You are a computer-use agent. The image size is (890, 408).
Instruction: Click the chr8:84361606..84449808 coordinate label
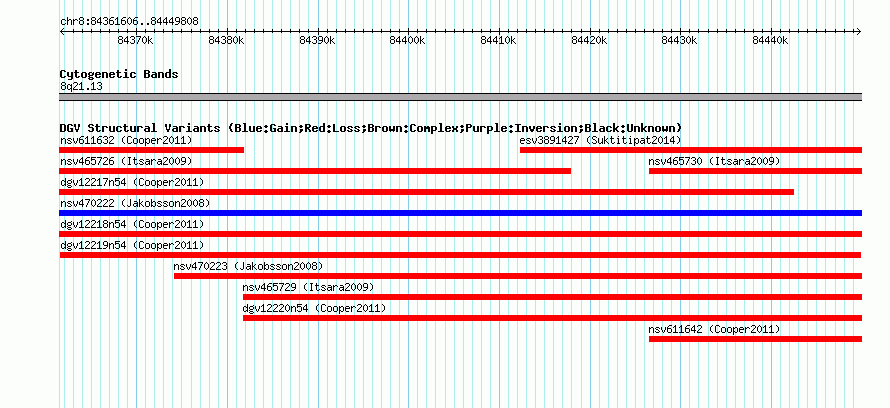[129, 22]
